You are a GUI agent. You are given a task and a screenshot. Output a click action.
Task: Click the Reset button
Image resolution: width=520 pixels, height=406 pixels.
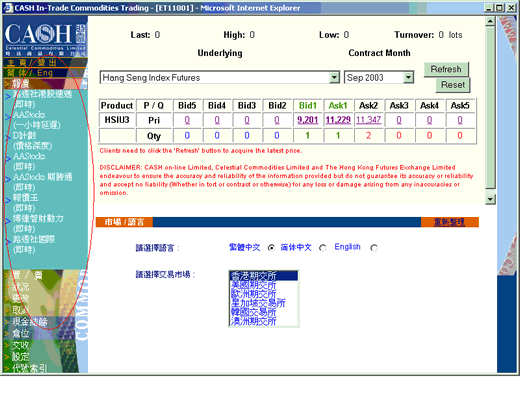tap(453, 85)
